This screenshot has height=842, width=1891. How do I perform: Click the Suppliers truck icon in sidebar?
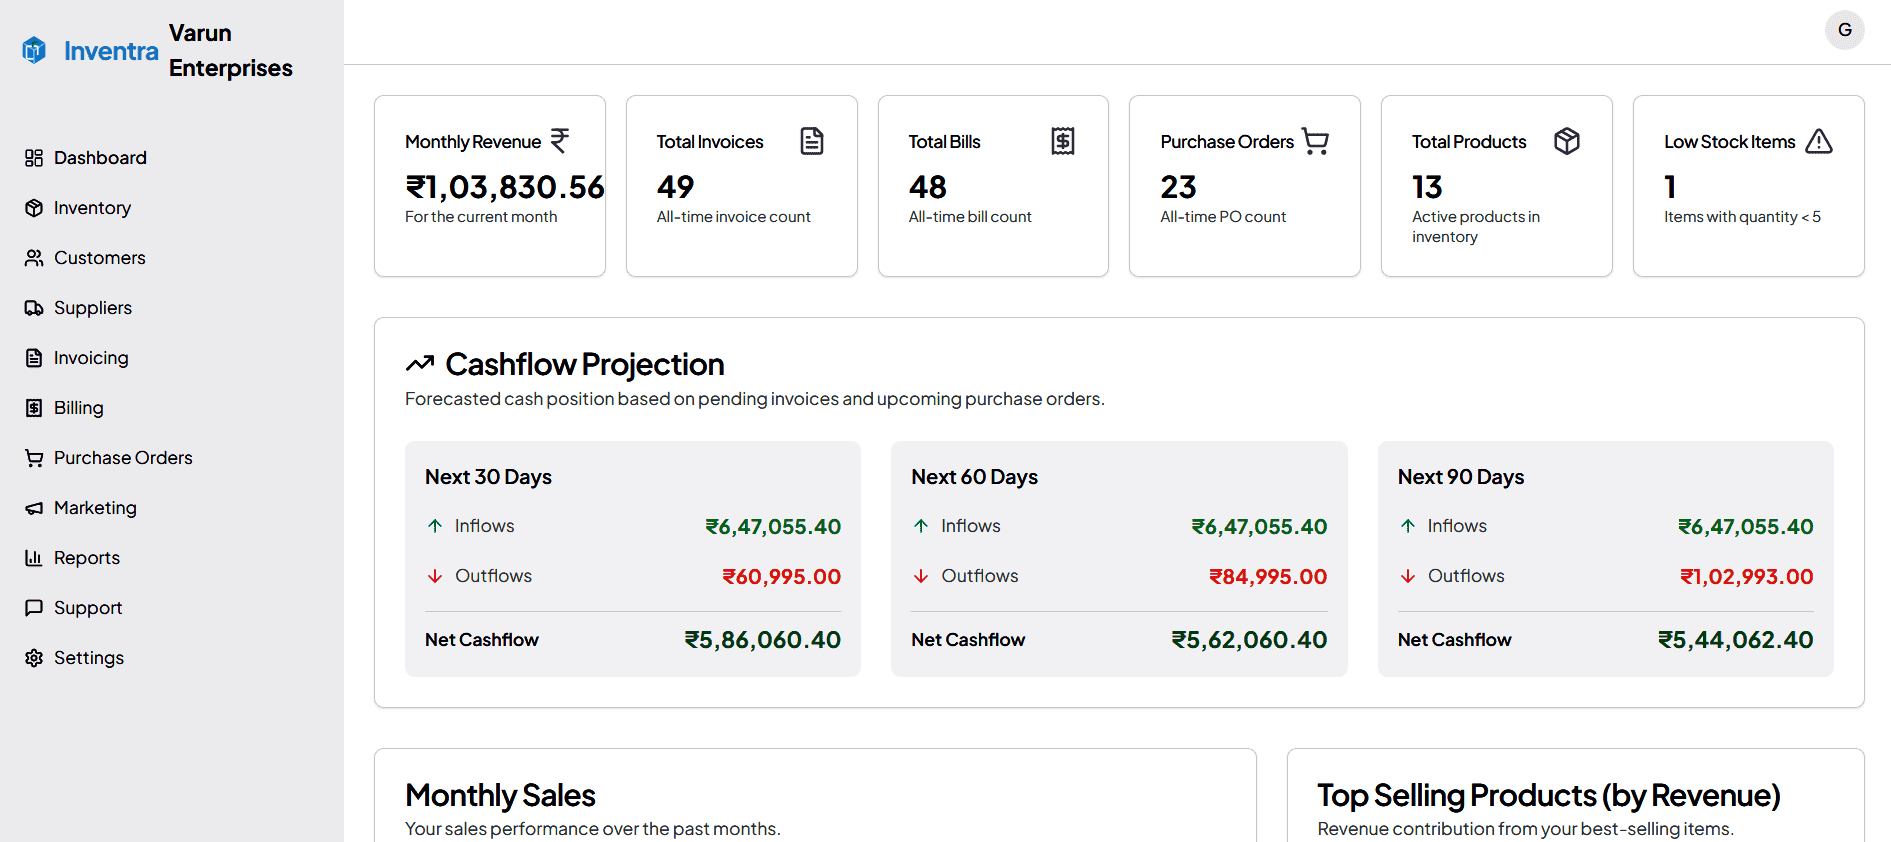[34, 308]
